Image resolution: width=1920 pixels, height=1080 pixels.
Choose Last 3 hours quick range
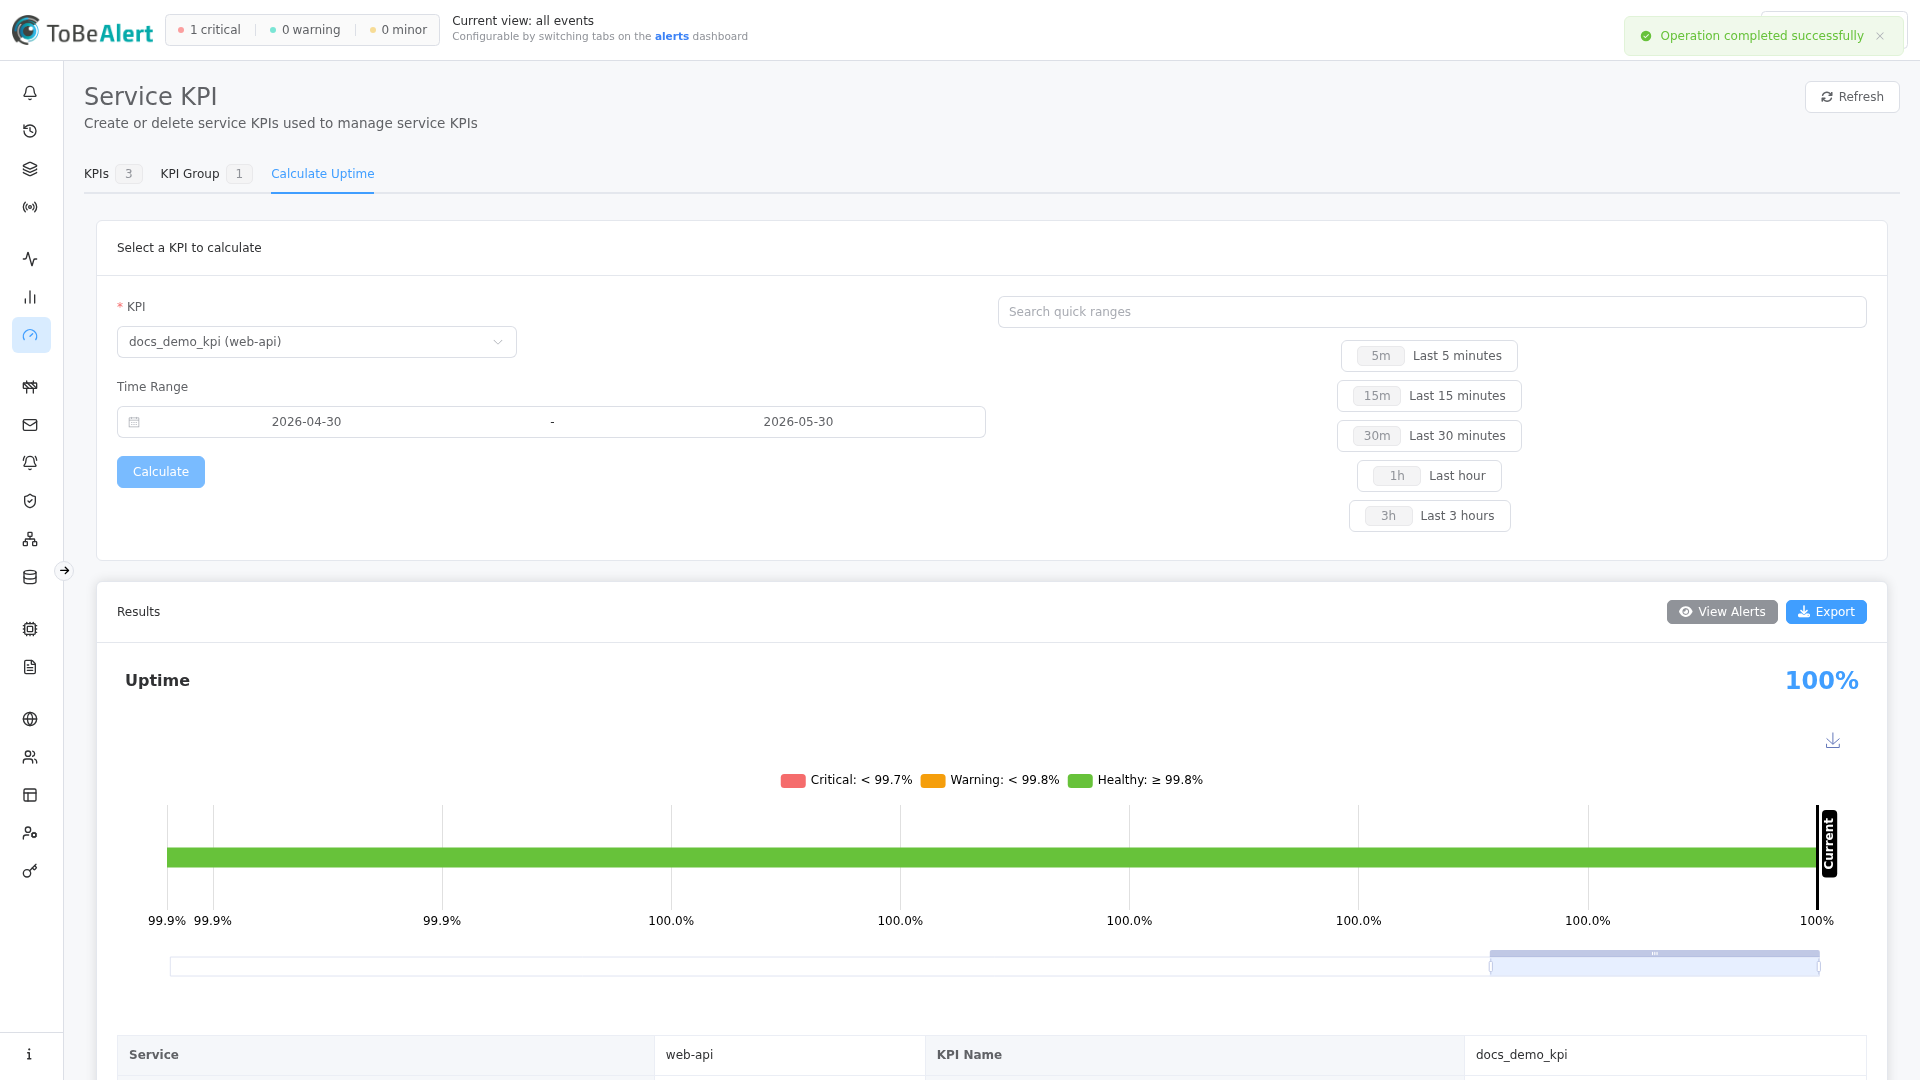[x=1429, y=516]
